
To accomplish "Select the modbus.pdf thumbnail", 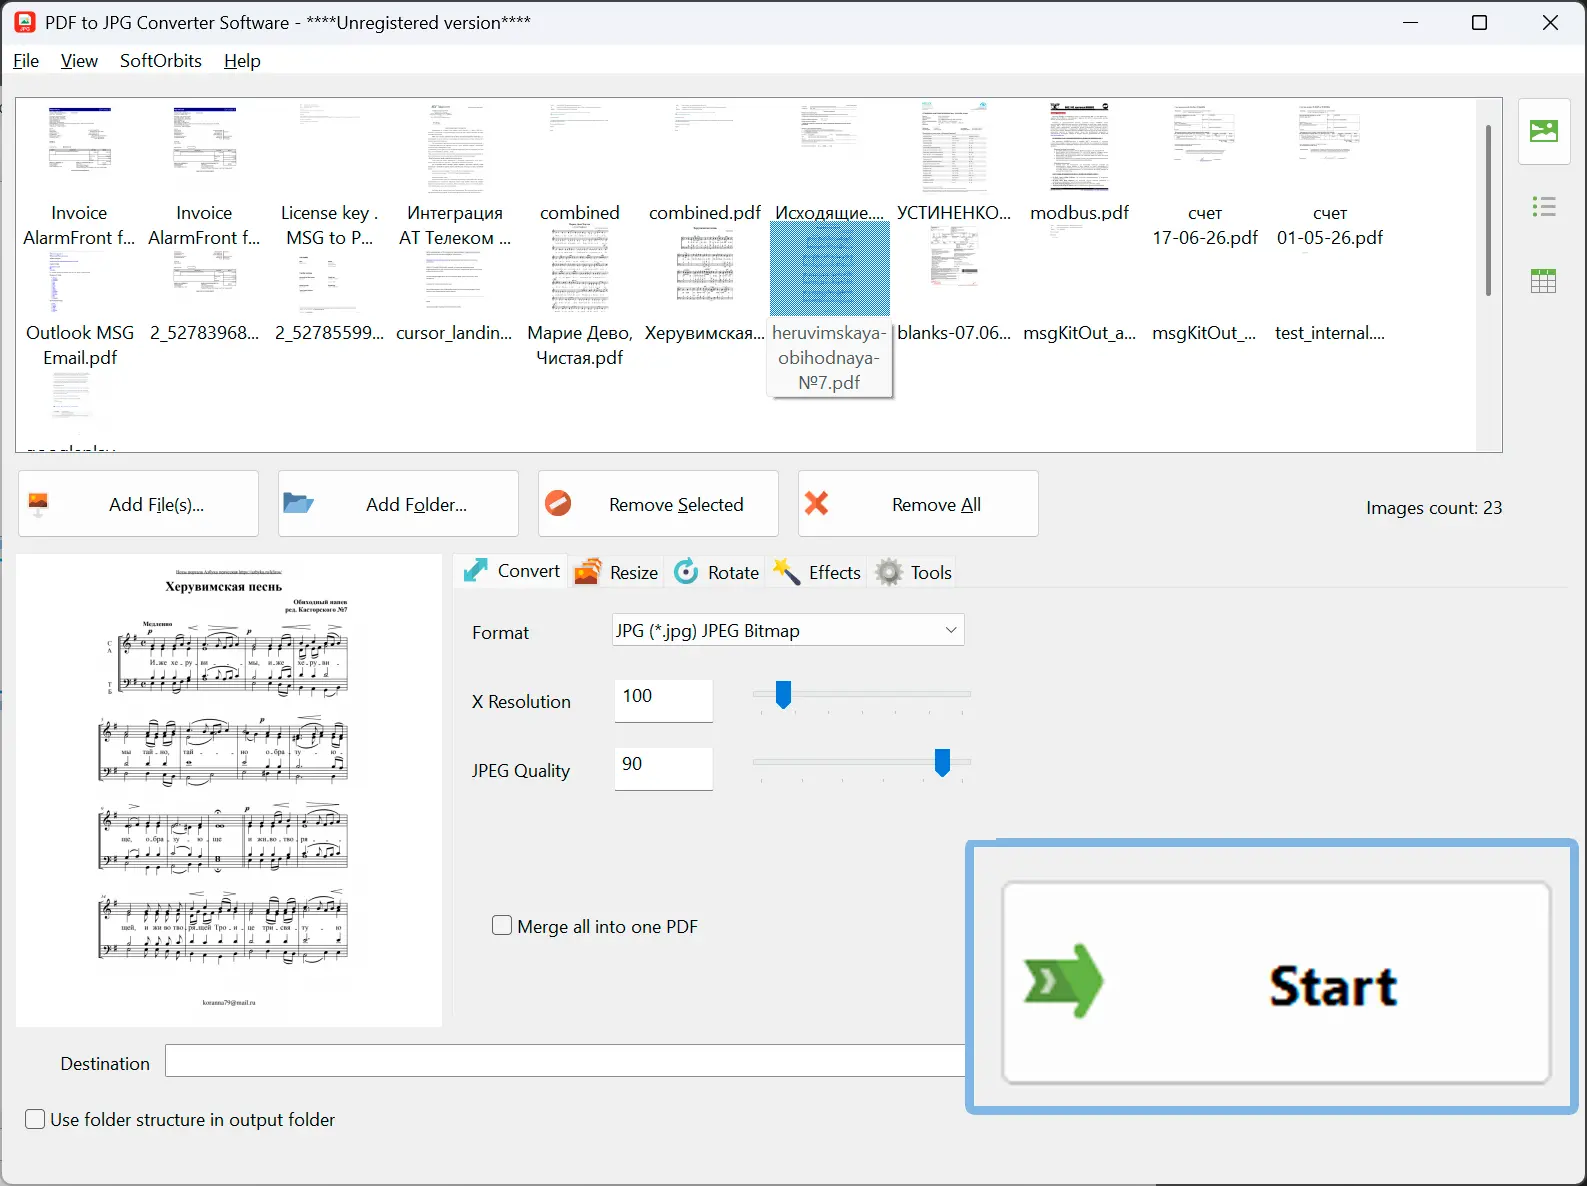I will tap(1079, 162).
